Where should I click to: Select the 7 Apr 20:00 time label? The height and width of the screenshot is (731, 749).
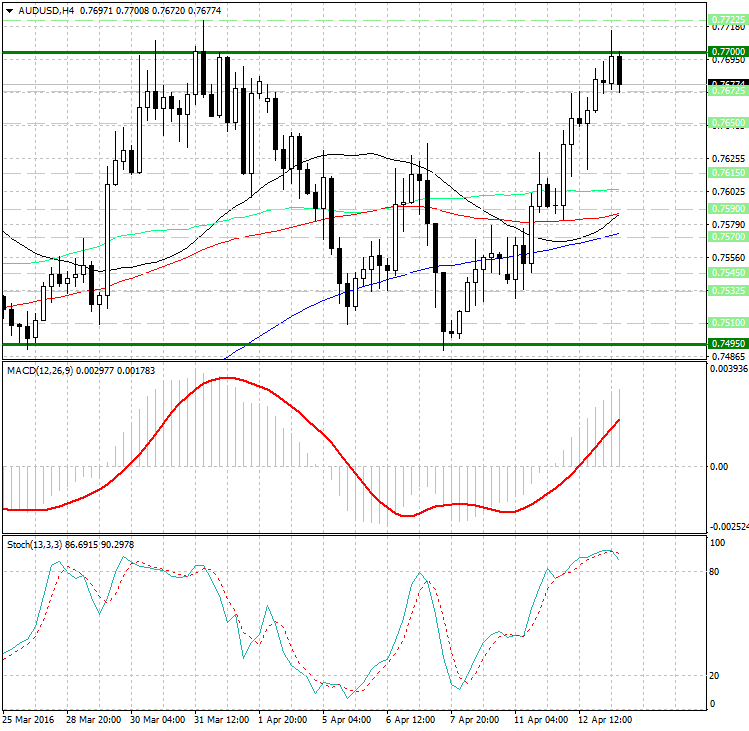point(475,719)
